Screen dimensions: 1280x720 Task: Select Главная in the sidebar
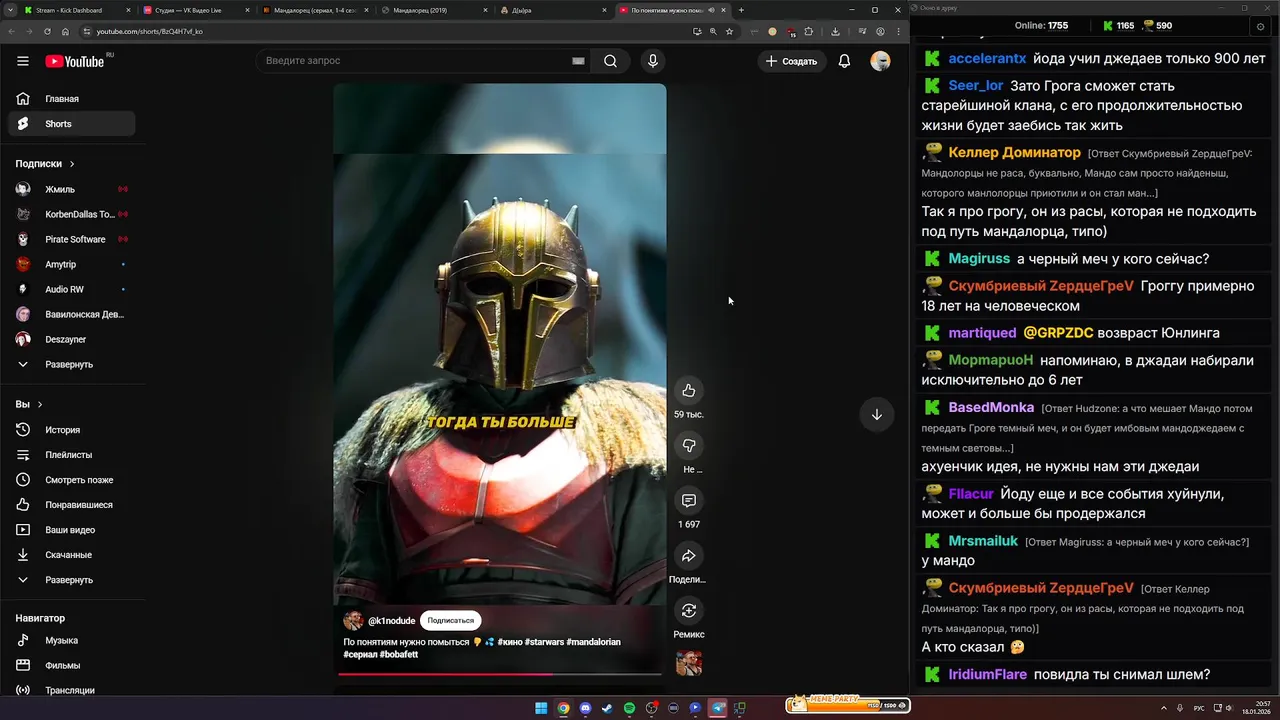70,99
